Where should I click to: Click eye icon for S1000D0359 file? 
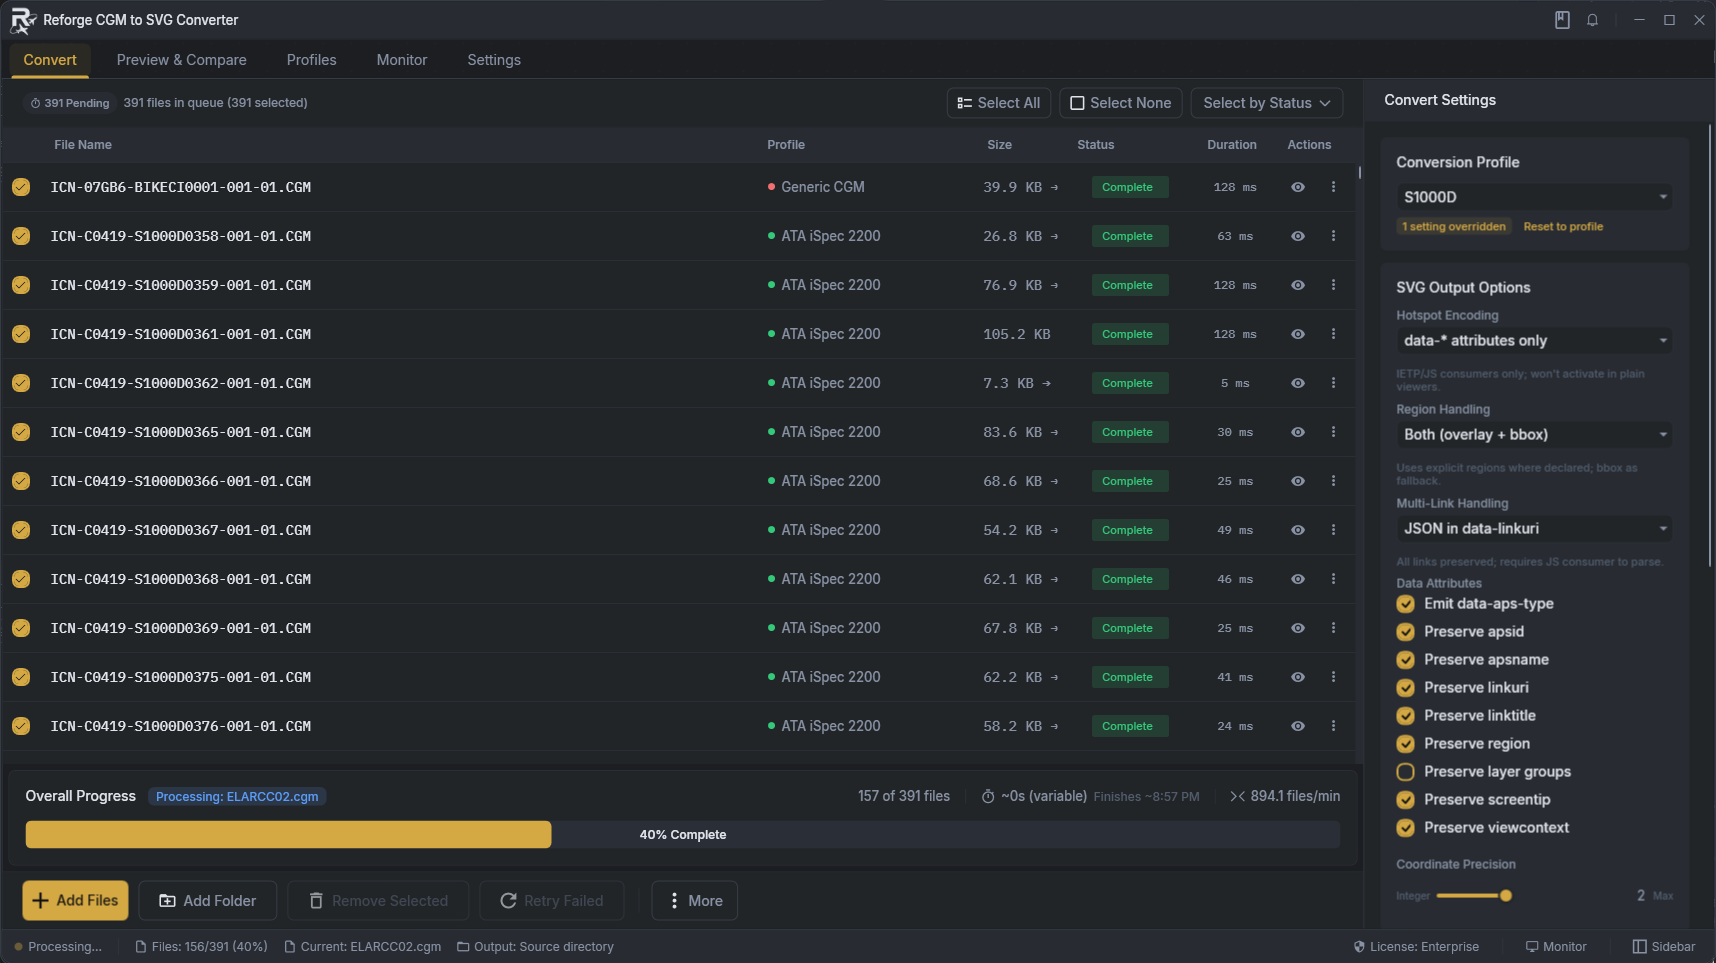(x=1297, y=285)
